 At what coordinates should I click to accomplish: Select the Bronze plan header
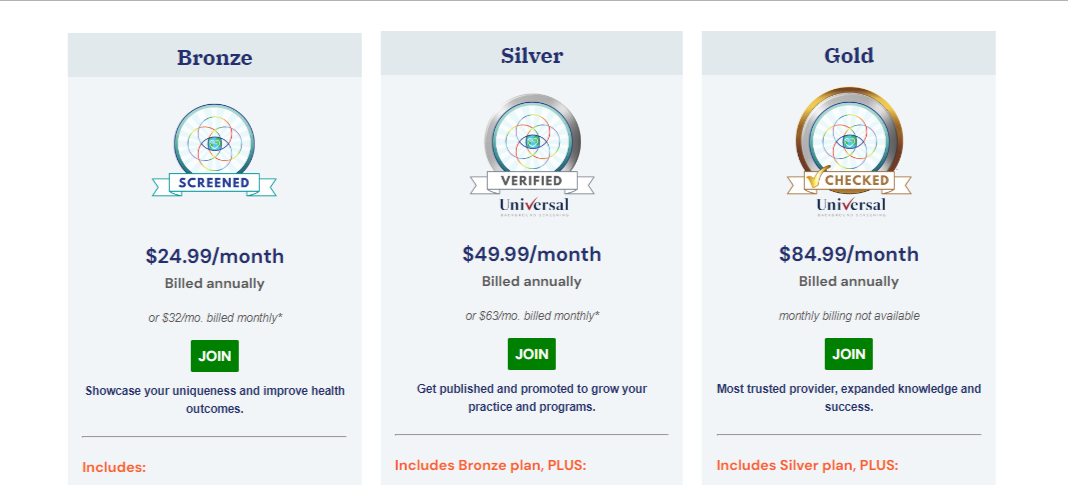pyautogui.click(x=215, y=55)
